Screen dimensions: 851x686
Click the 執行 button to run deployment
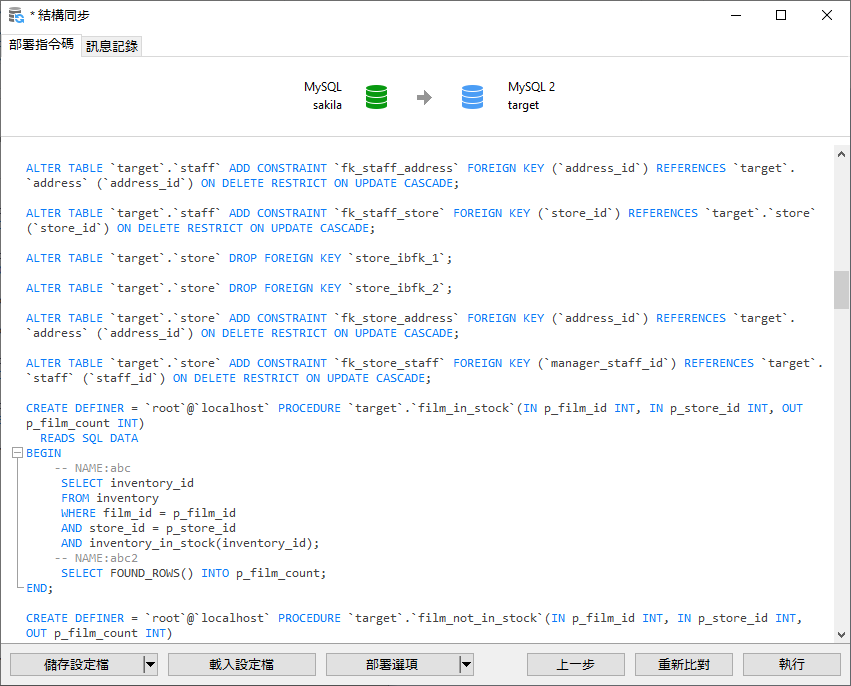[x=791, y=664]
